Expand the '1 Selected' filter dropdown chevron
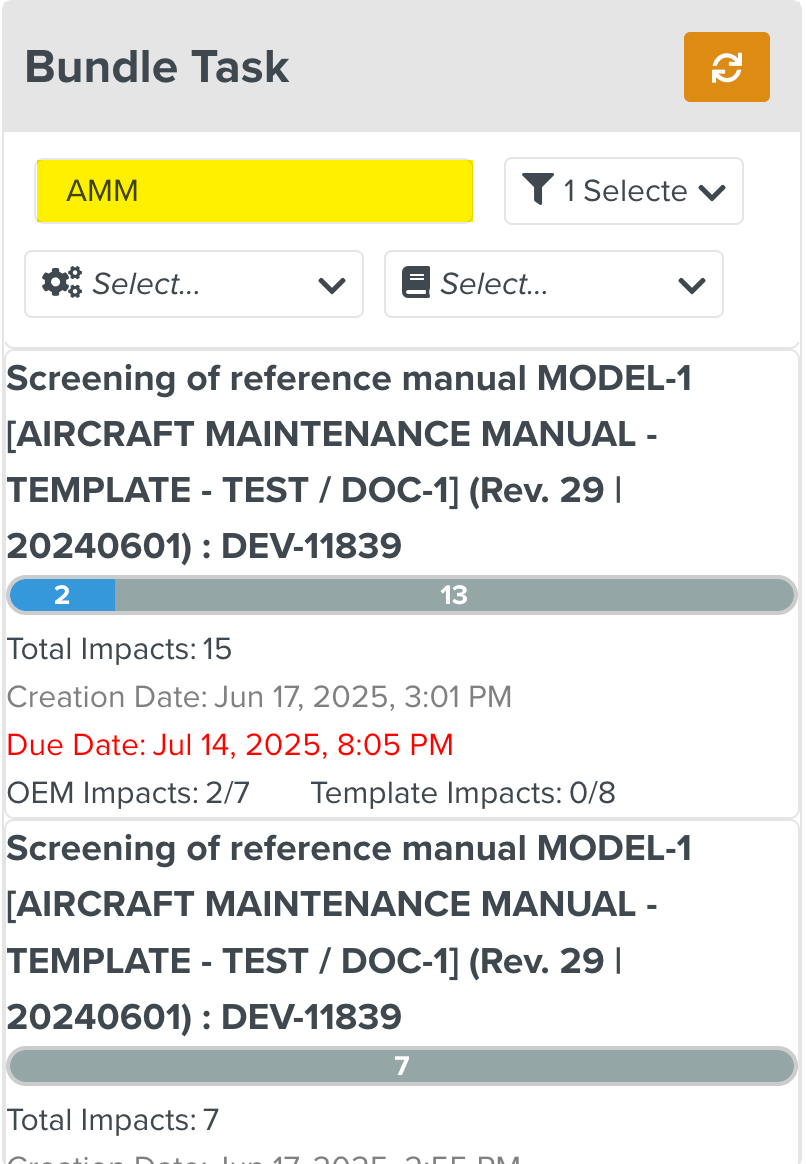The height and width of the screenshot is (1164, 806). click(712, 191)
